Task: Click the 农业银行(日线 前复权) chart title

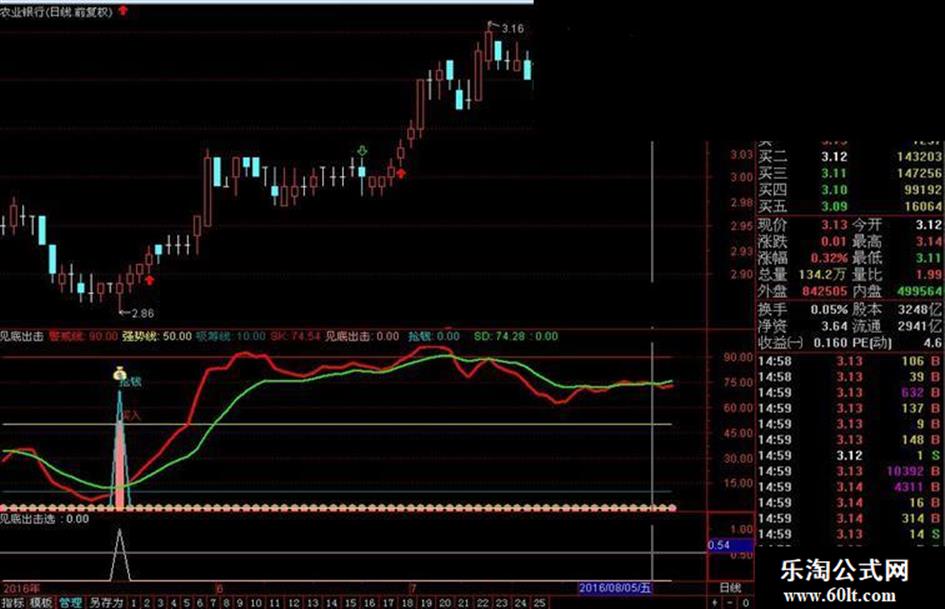Action: [x=56, y=11]
